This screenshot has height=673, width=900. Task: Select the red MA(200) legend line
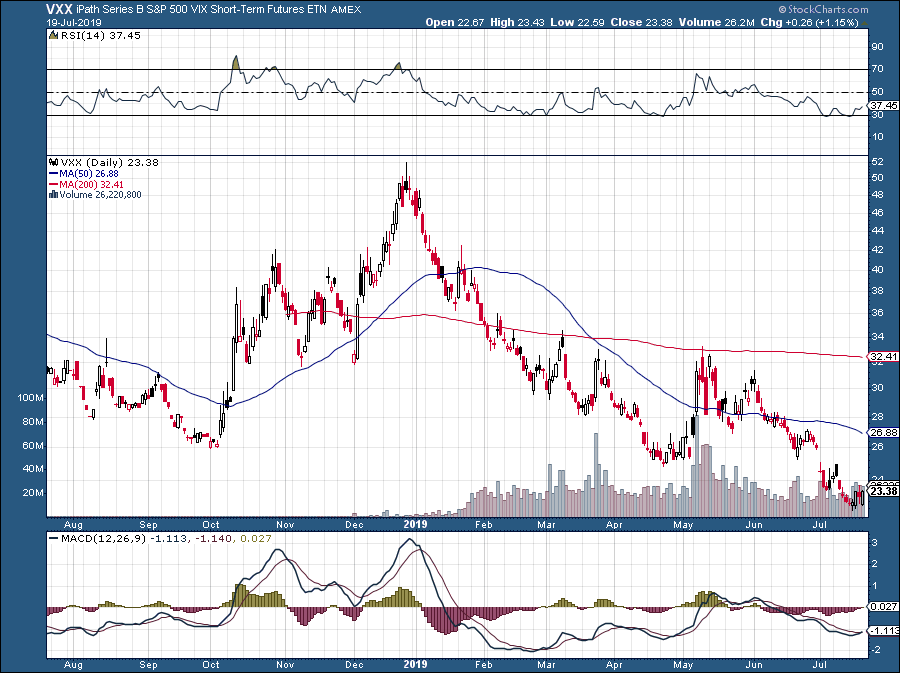point(54,184)
